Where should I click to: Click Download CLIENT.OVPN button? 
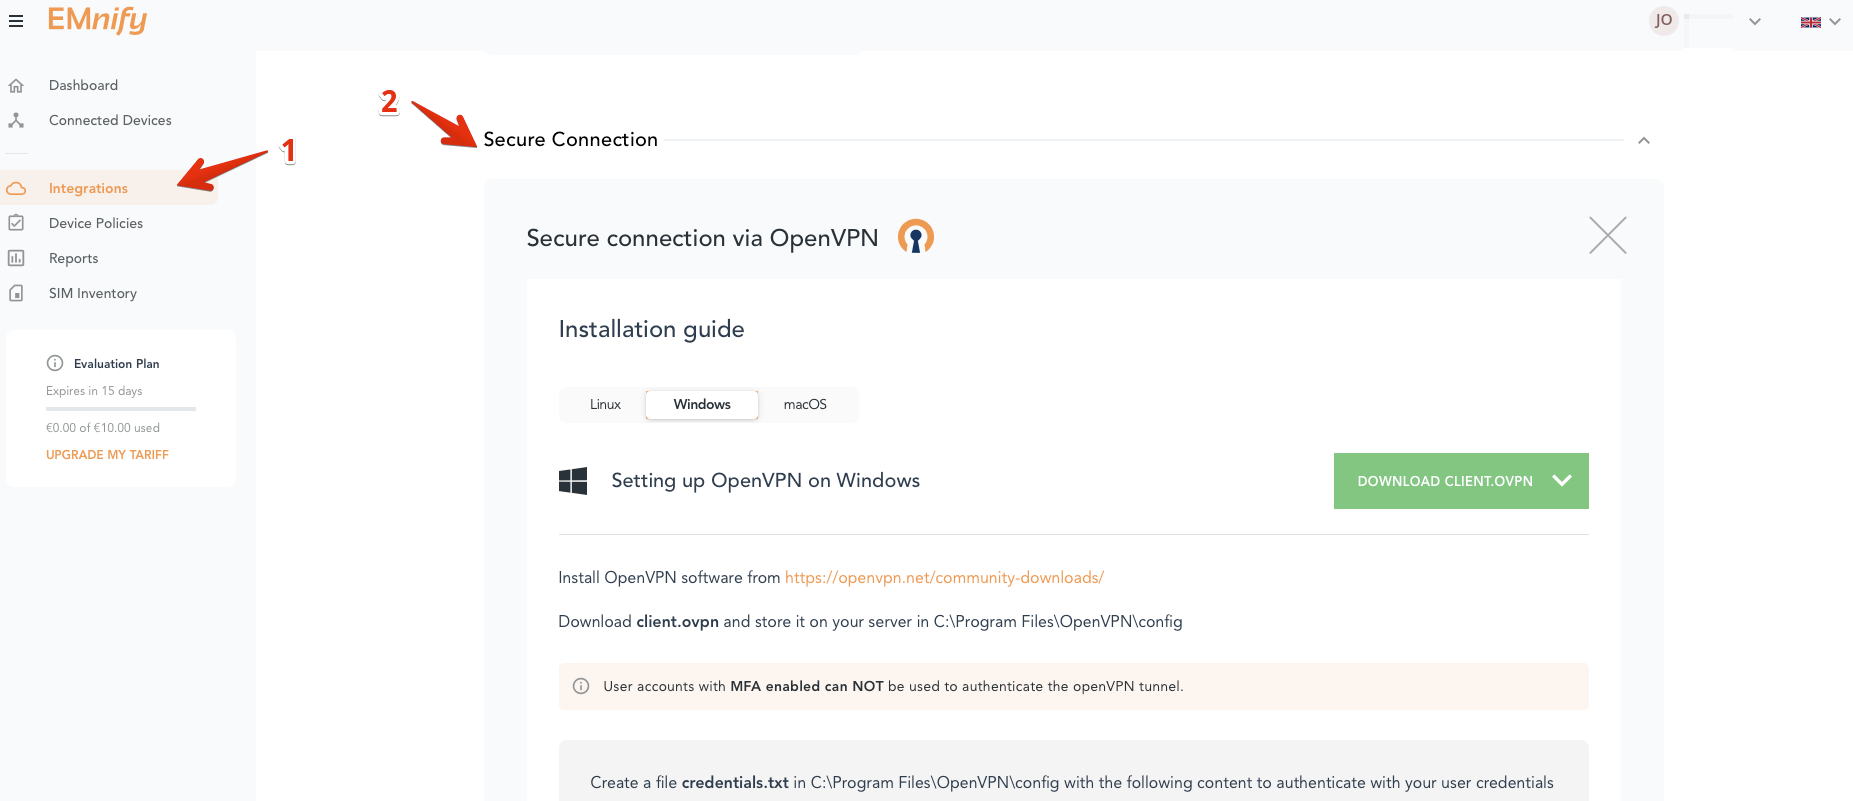click(x=1461, y=481)
